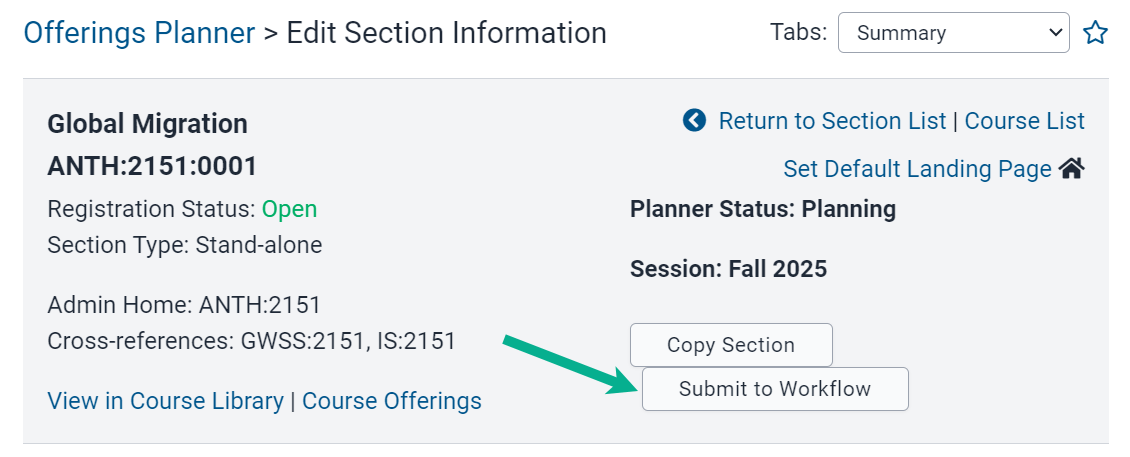Open the Course Offerings link

coord(391,401)
